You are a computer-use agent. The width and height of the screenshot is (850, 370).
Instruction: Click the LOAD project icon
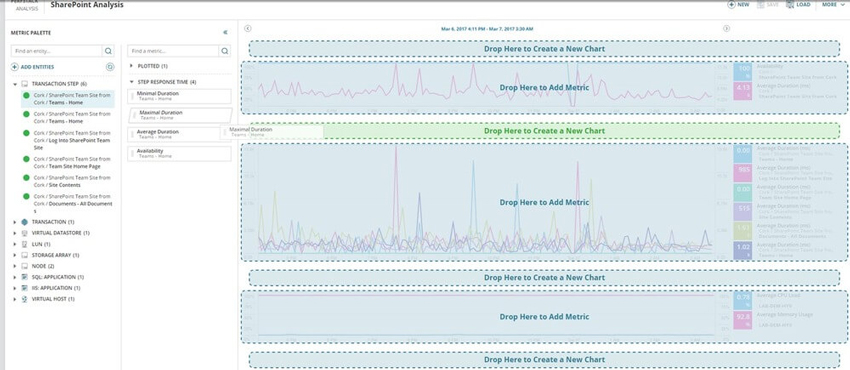[x=790, y=4]
